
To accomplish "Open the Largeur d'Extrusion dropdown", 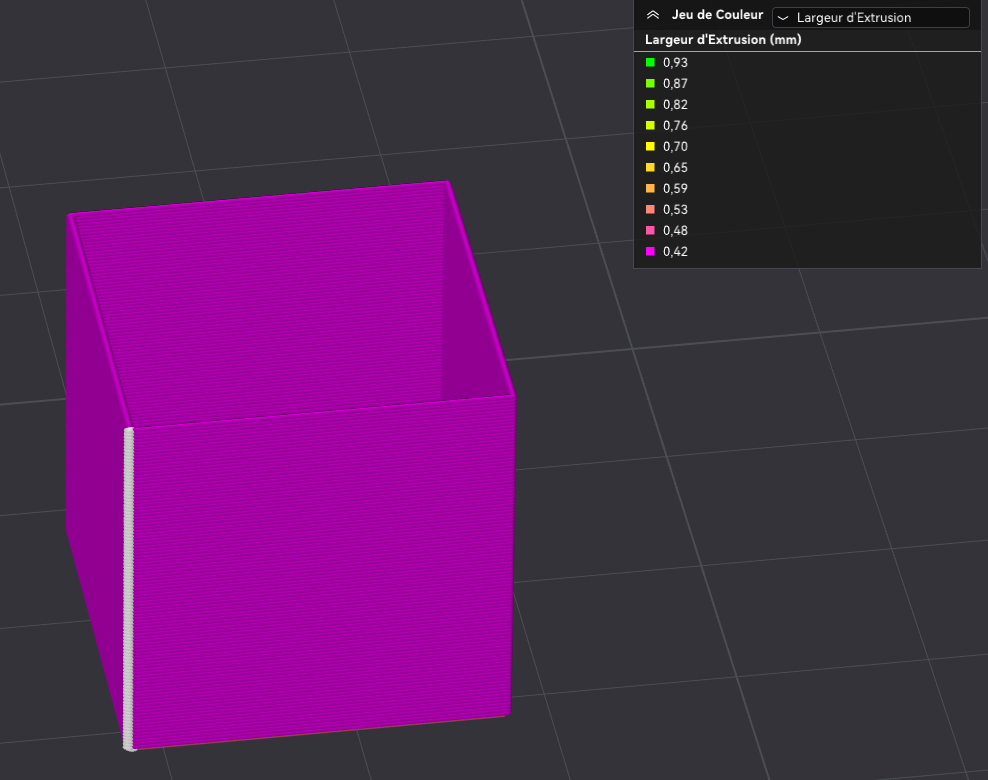I will pos(870,18).
